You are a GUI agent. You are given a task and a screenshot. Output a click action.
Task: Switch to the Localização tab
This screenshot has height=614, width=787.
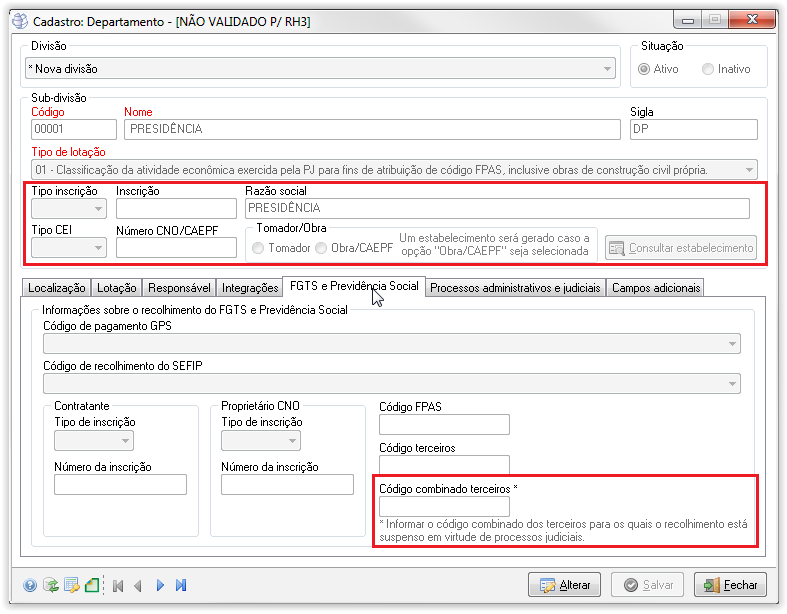pos(57,288)
